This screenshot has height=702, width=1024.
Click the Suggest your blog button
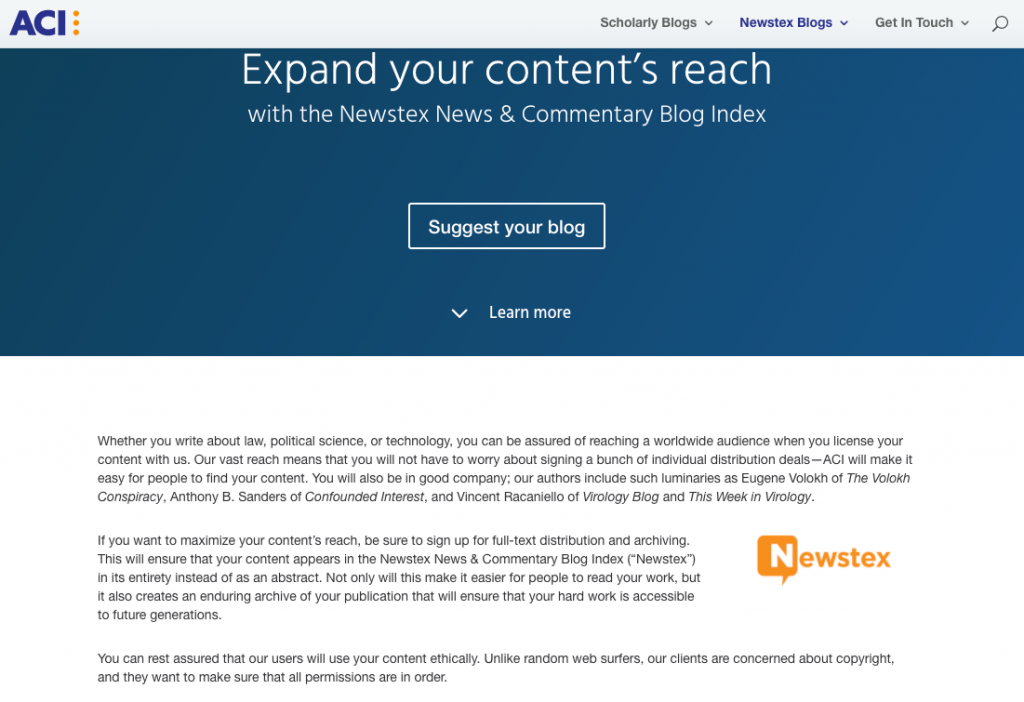click(x=507, y=226)
